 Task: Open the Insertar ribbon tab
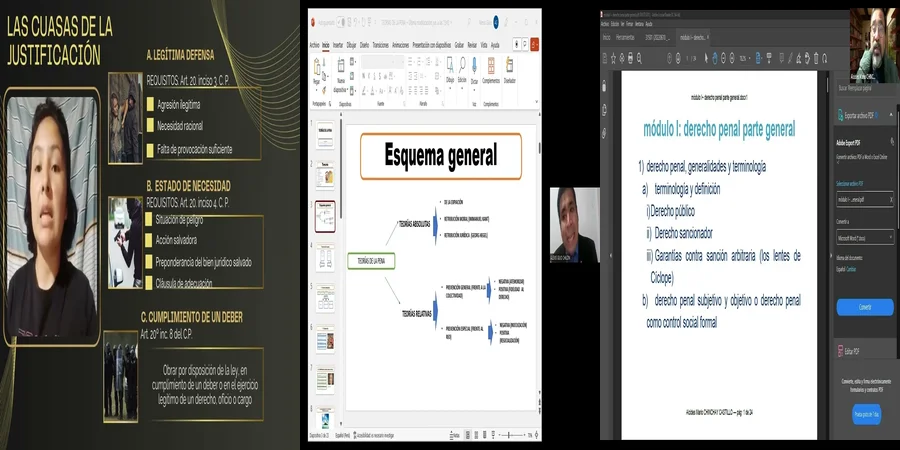(338, 45)
